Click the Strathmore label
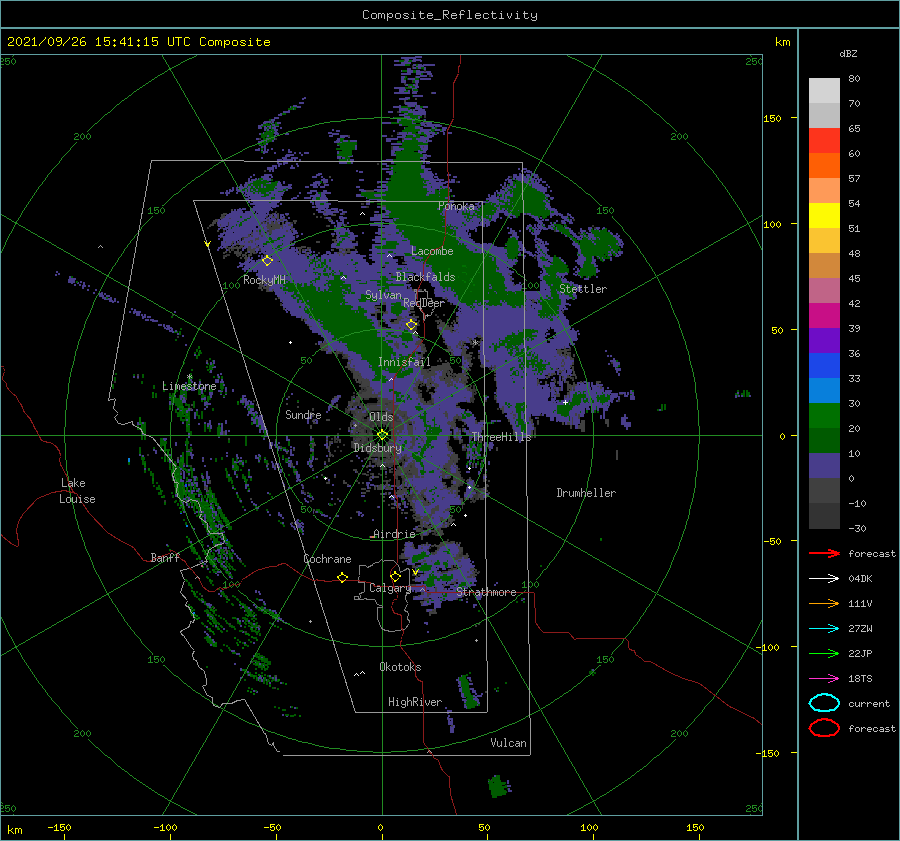Screen dimensions: 900x841 tap(486, 592)
